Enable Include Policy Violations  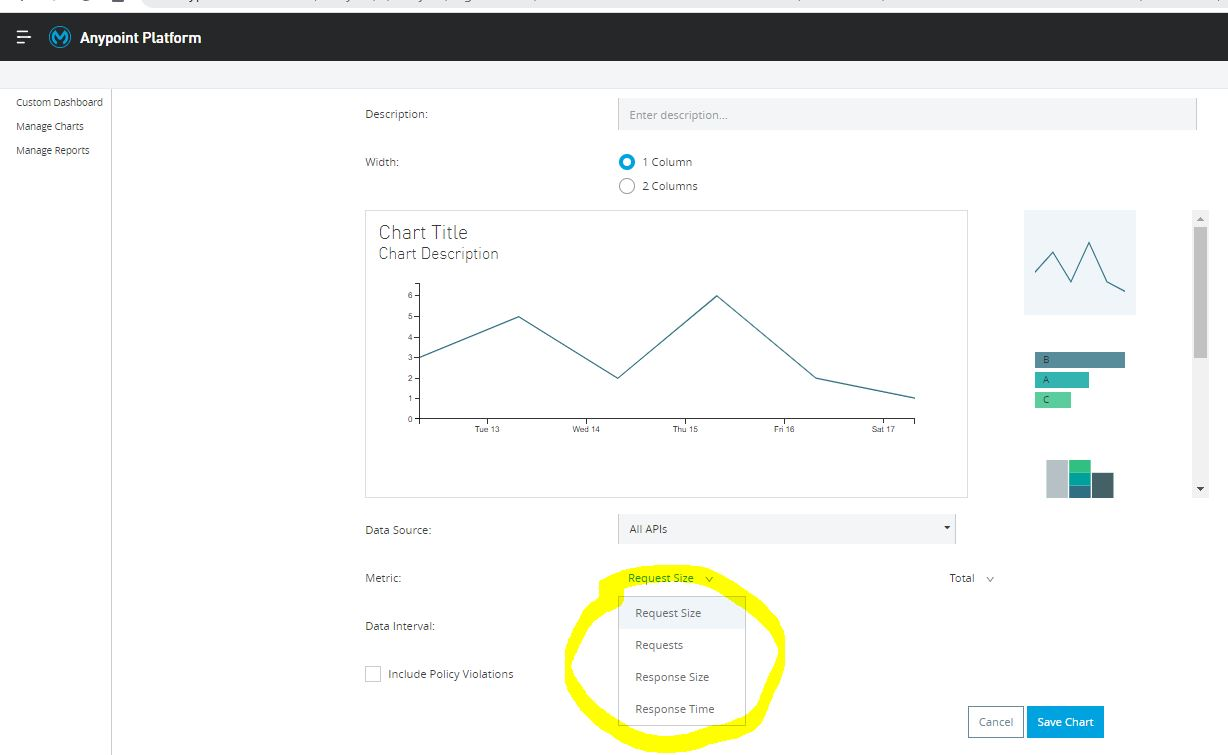click(x=373, y=674)
